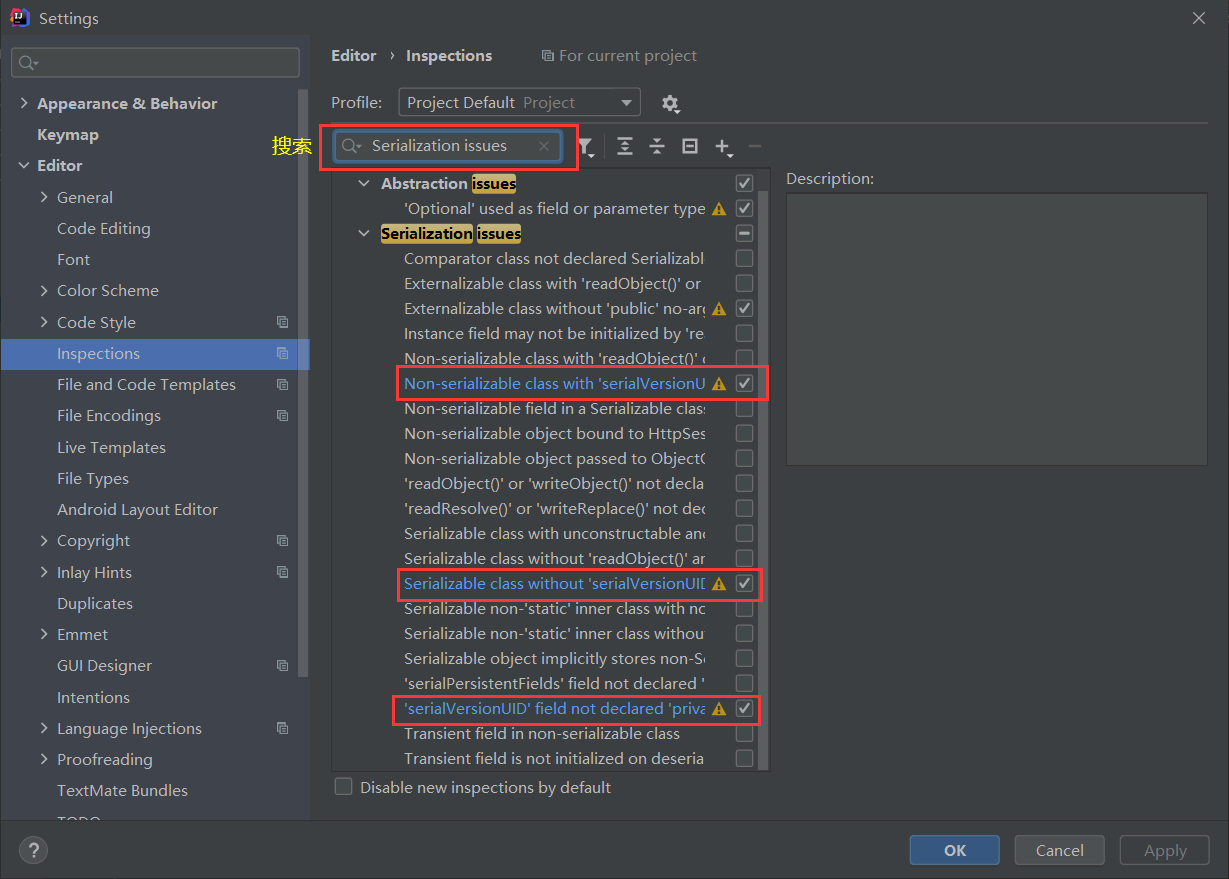Screen dimensions: 1229x879
Task: Click the magnifier icon in inspection search field
Action: point(351,146)
